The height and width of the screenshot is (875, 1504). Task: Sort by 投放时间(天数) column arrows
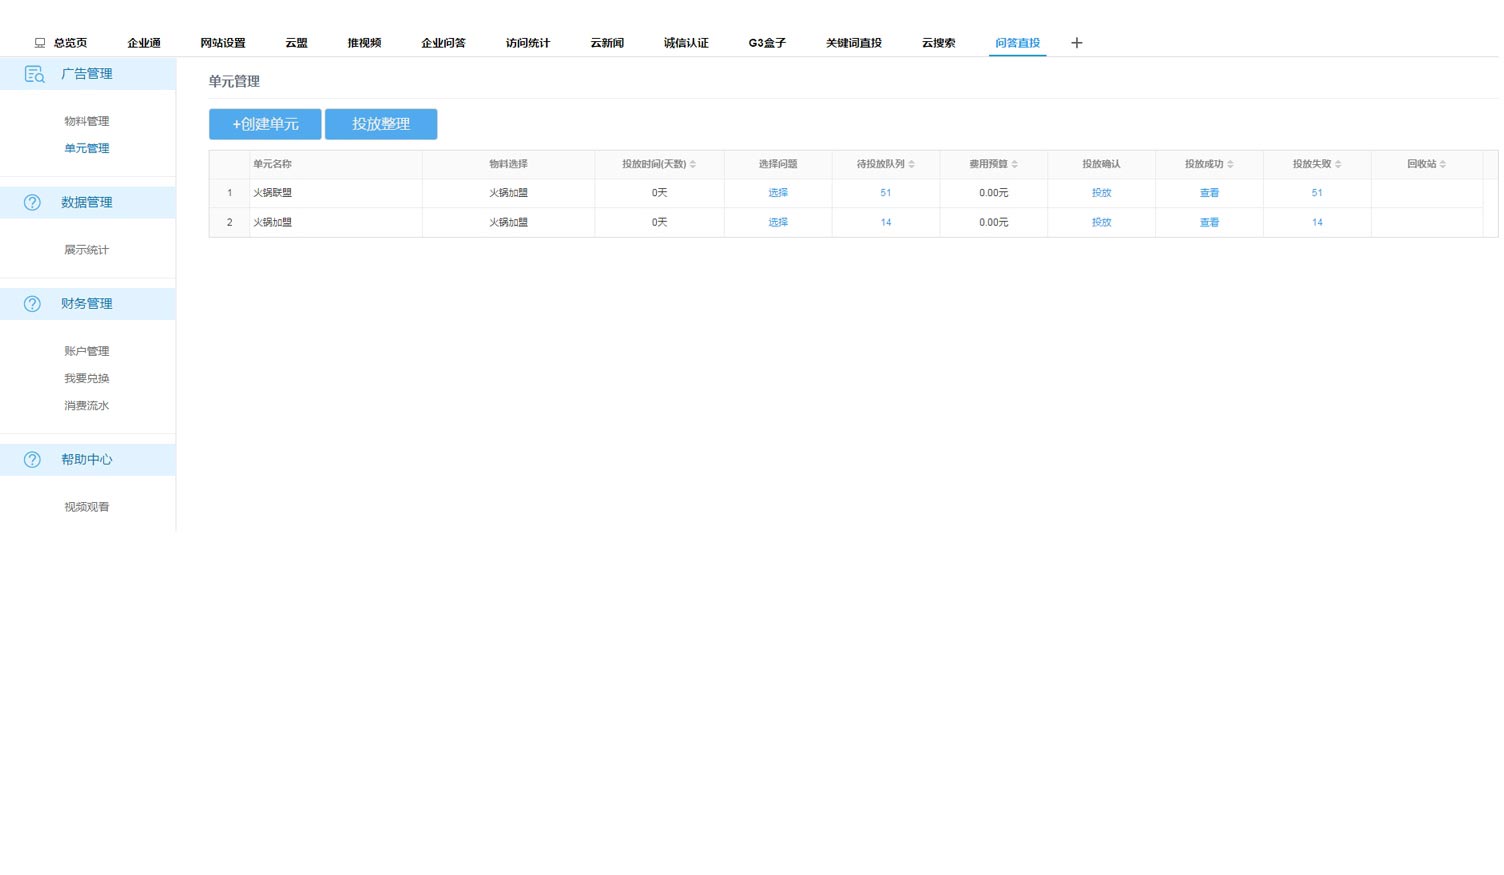coord(693,164)
